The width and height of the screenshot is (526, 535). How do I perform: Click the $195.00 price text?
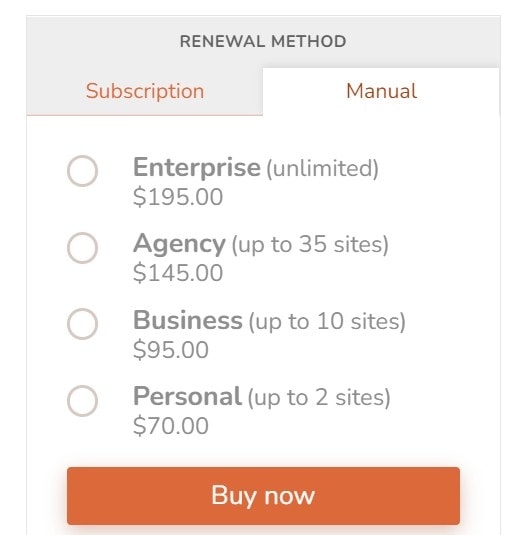[178, 197]
